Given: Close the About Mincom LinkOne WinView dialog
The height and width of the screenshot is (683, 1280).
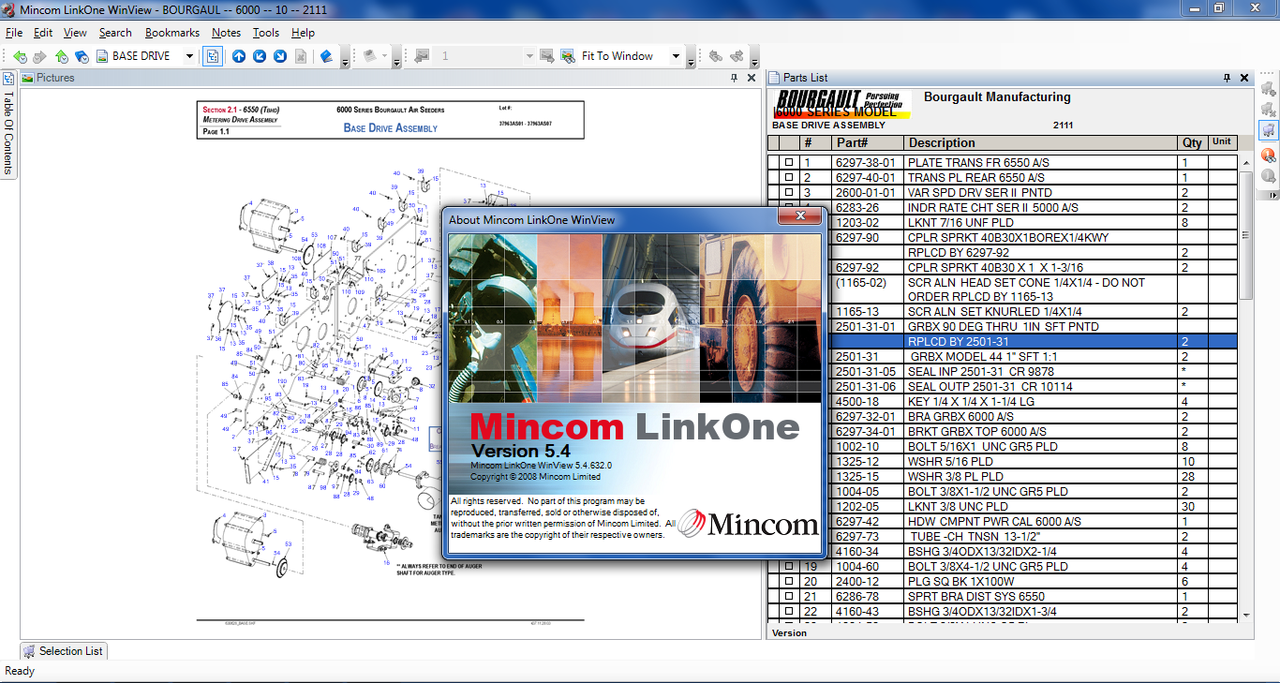Looking at the screenshot, I should [x=800, y=214].
